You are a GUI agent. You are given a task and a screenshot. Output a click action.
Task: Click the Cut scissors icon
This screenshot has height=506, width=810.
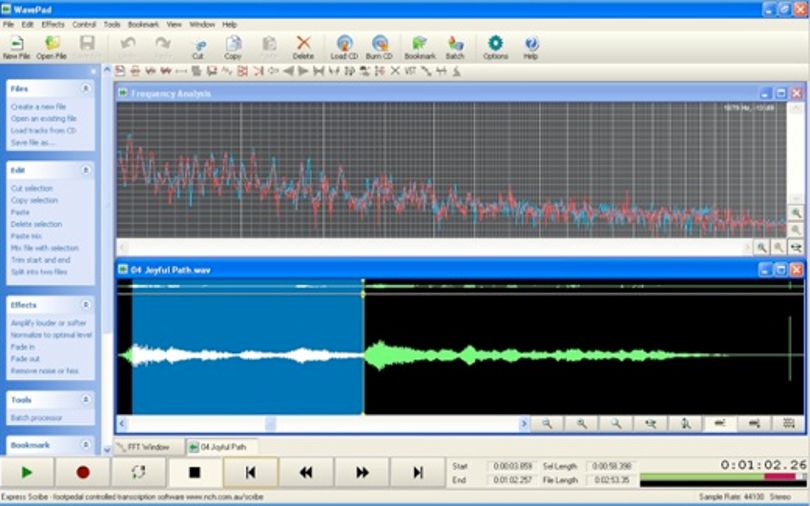198,45
